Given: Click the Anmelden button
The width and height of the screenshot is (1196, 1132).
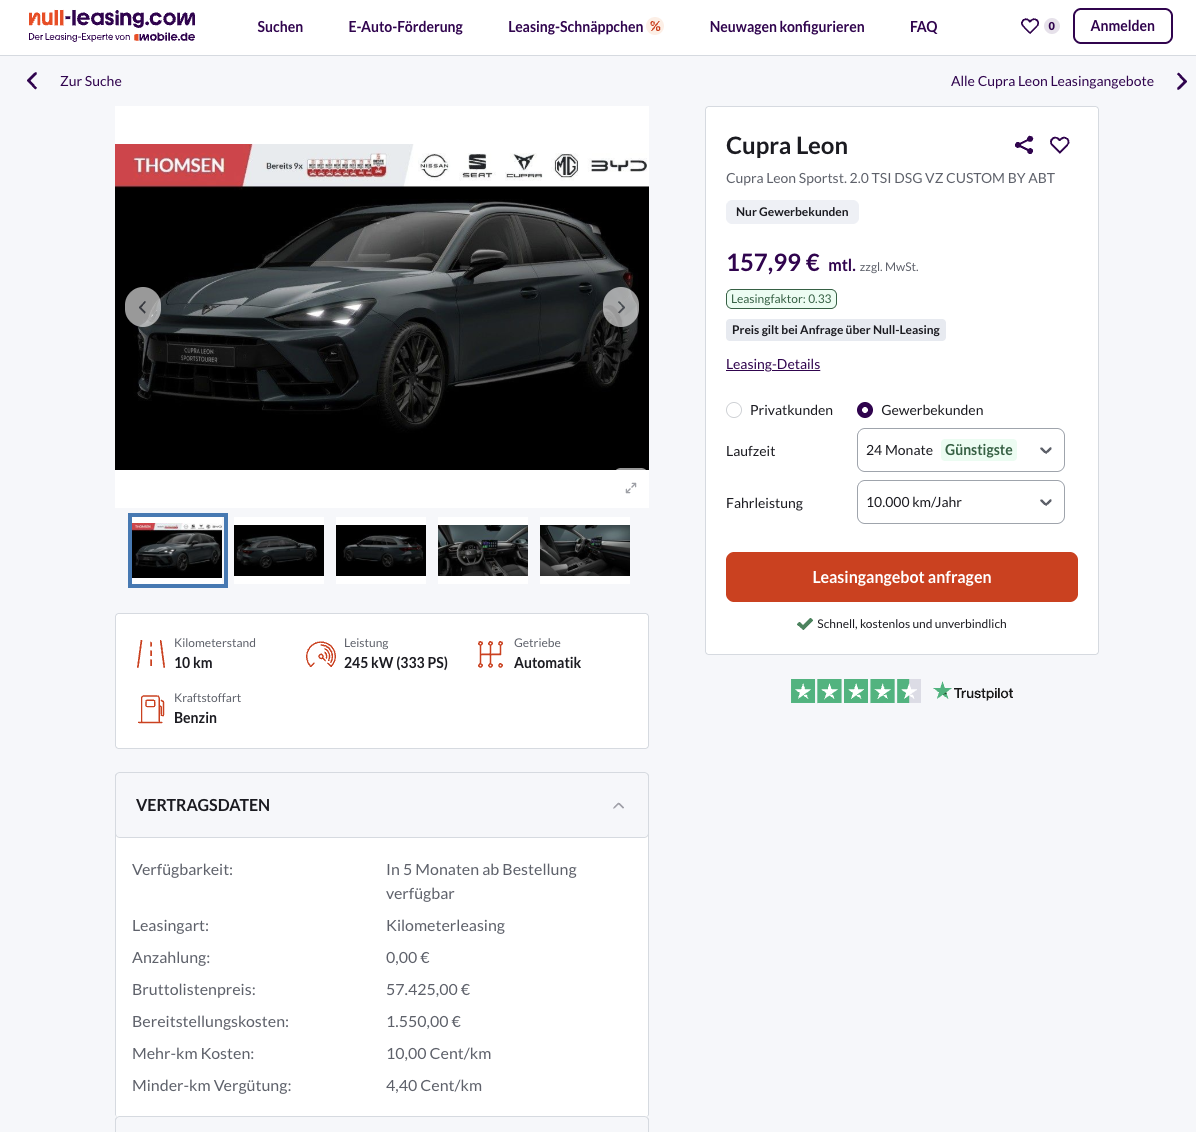Looking at the screenshot, I should coord(1122,26).
